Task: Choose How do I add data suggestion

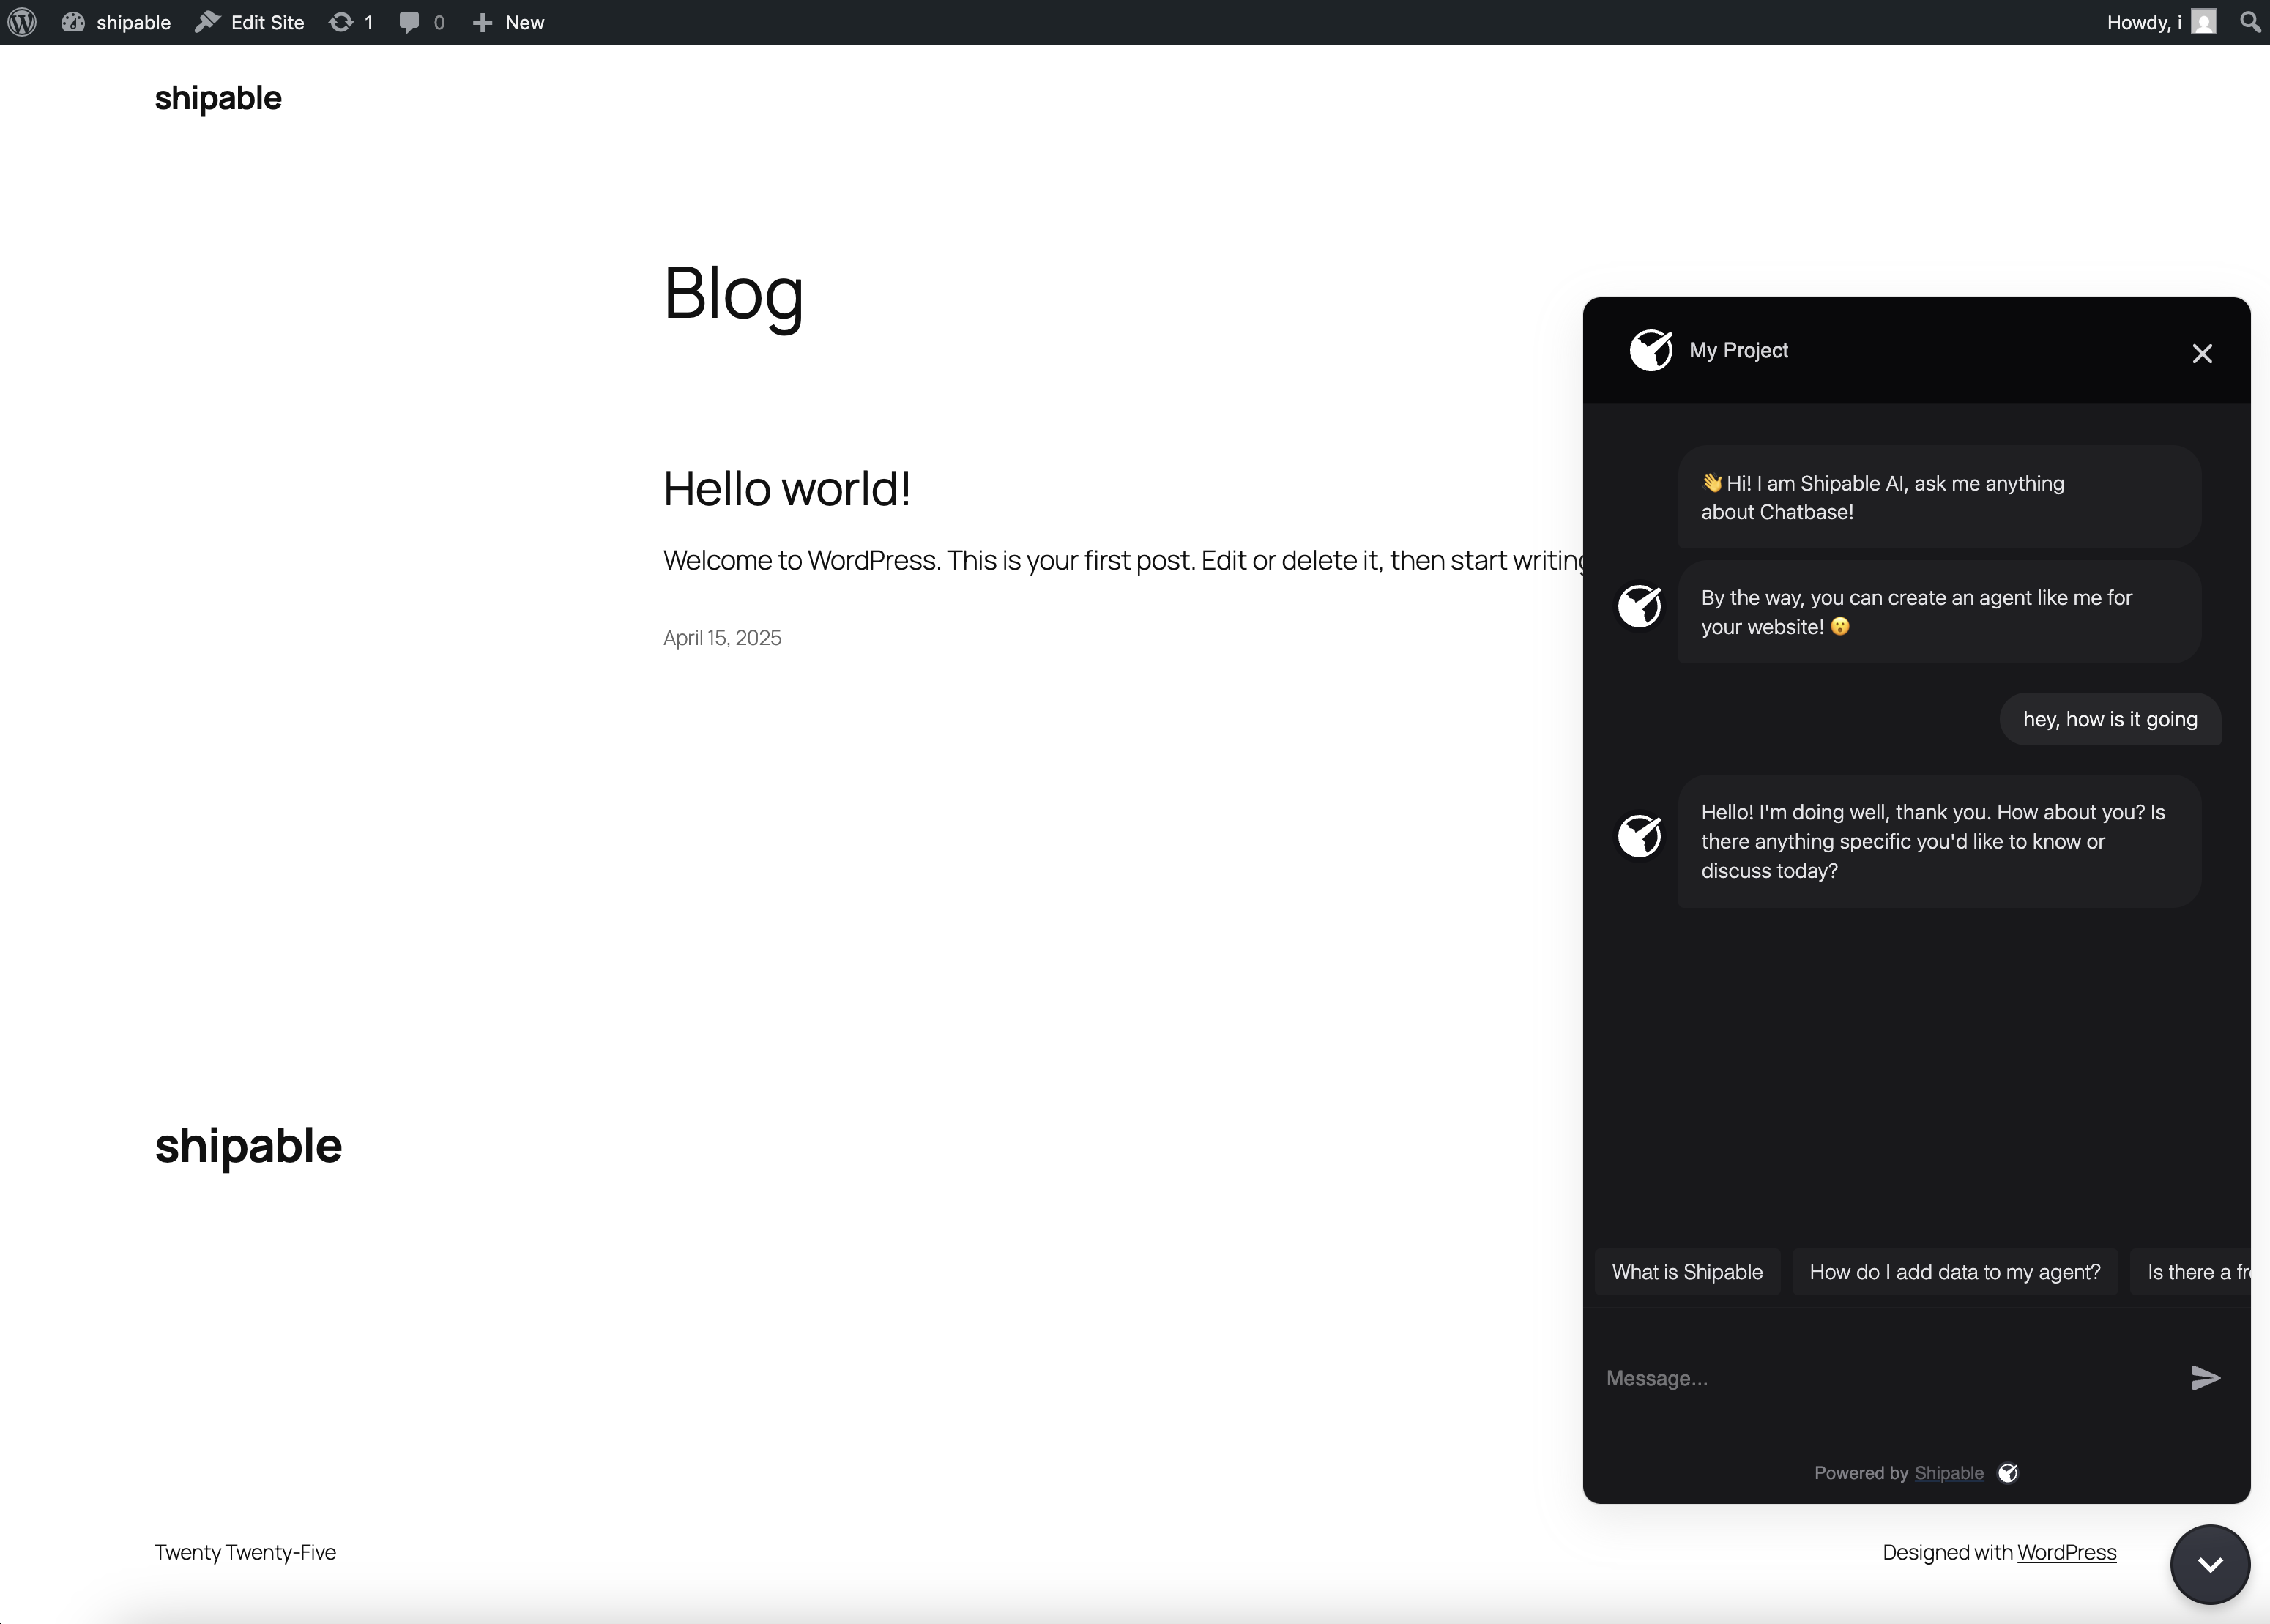Action: pos(1955,1272)
